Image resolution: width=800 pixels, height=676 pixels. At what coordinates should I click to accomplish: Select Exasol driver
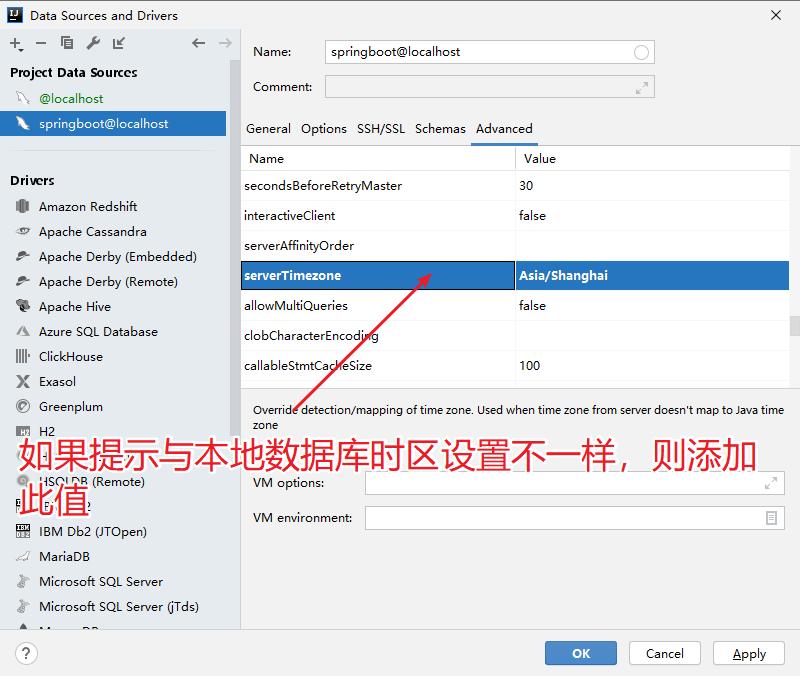coord(57,382)
